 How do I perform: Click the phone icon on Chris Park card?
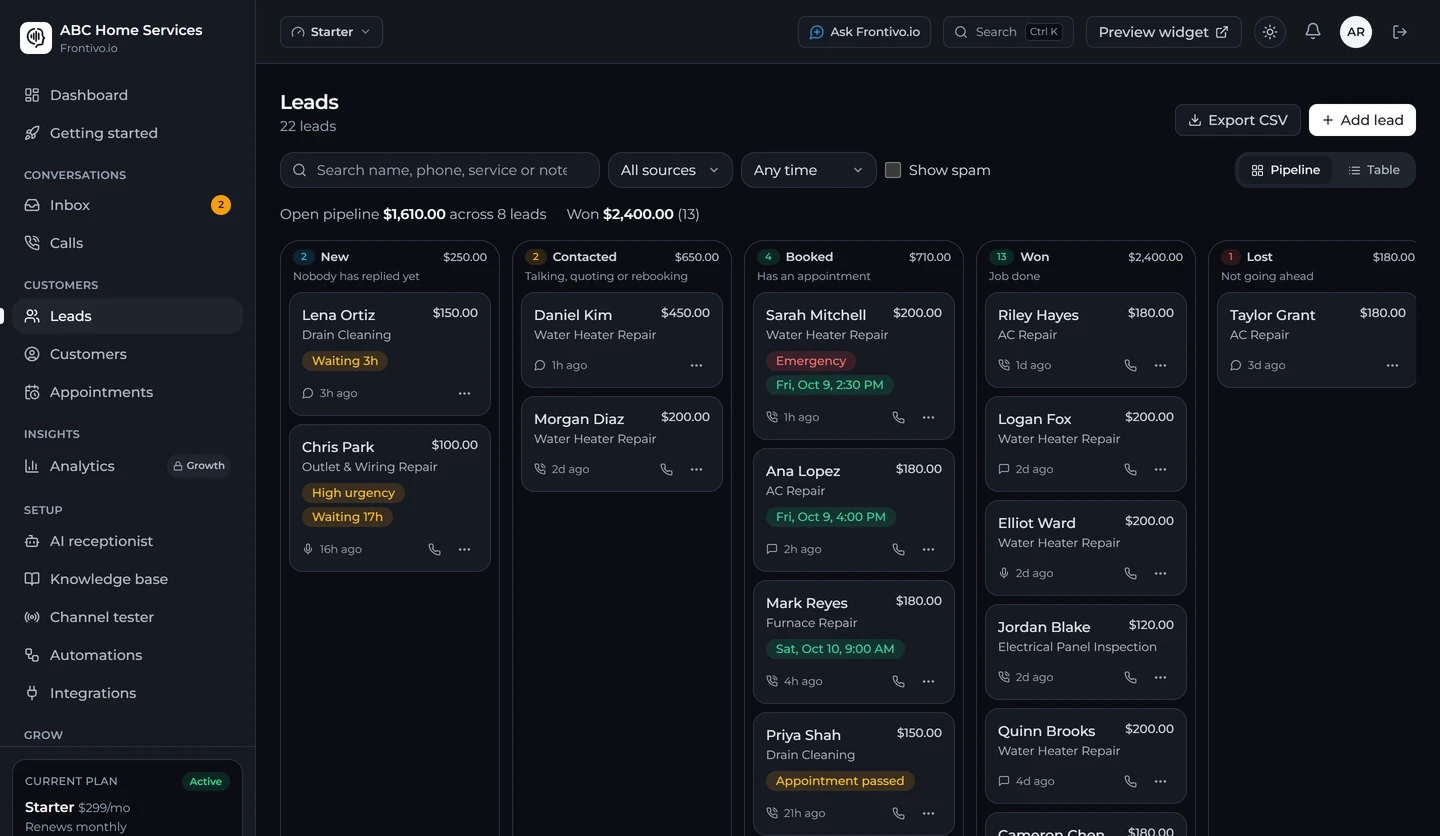[x=434, y=549]
